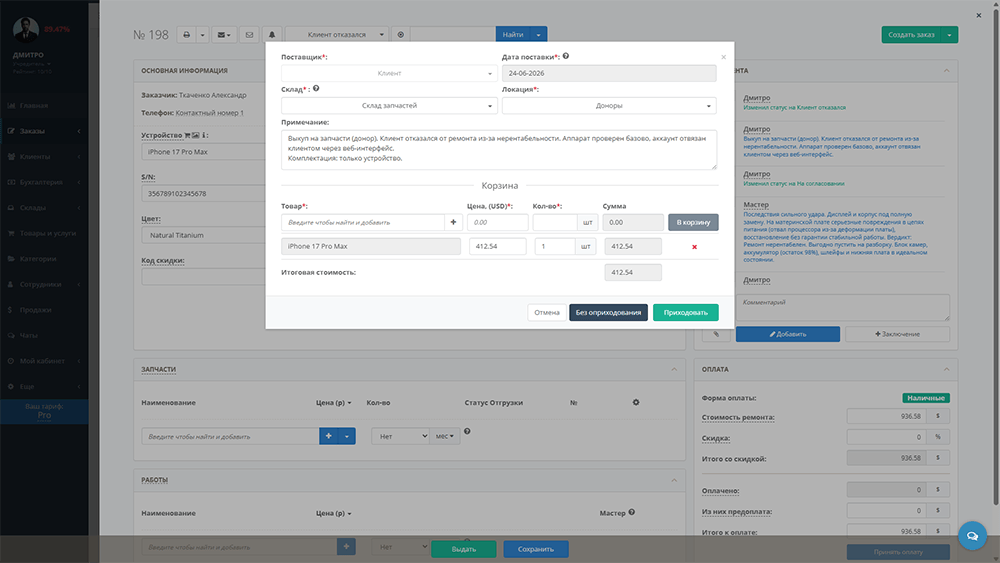Click the 'Дата поставки' date field

click(609, 73)
